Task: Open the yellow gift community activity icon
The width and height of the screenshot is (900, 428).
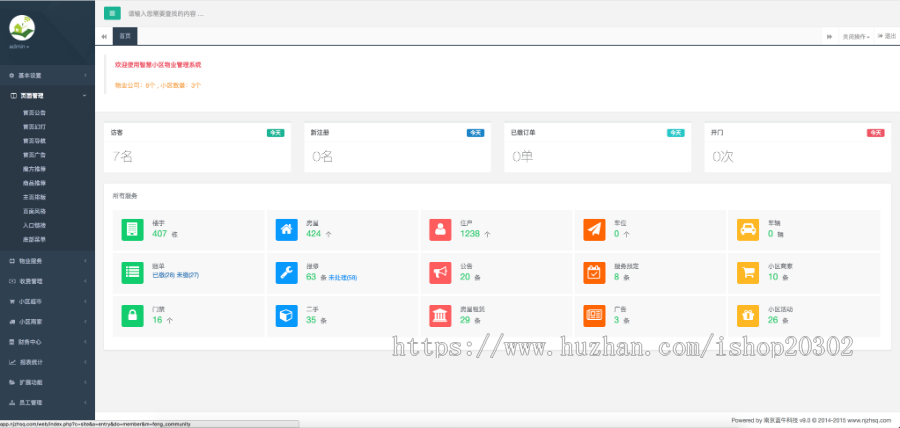Action: (x=748, y=316)
